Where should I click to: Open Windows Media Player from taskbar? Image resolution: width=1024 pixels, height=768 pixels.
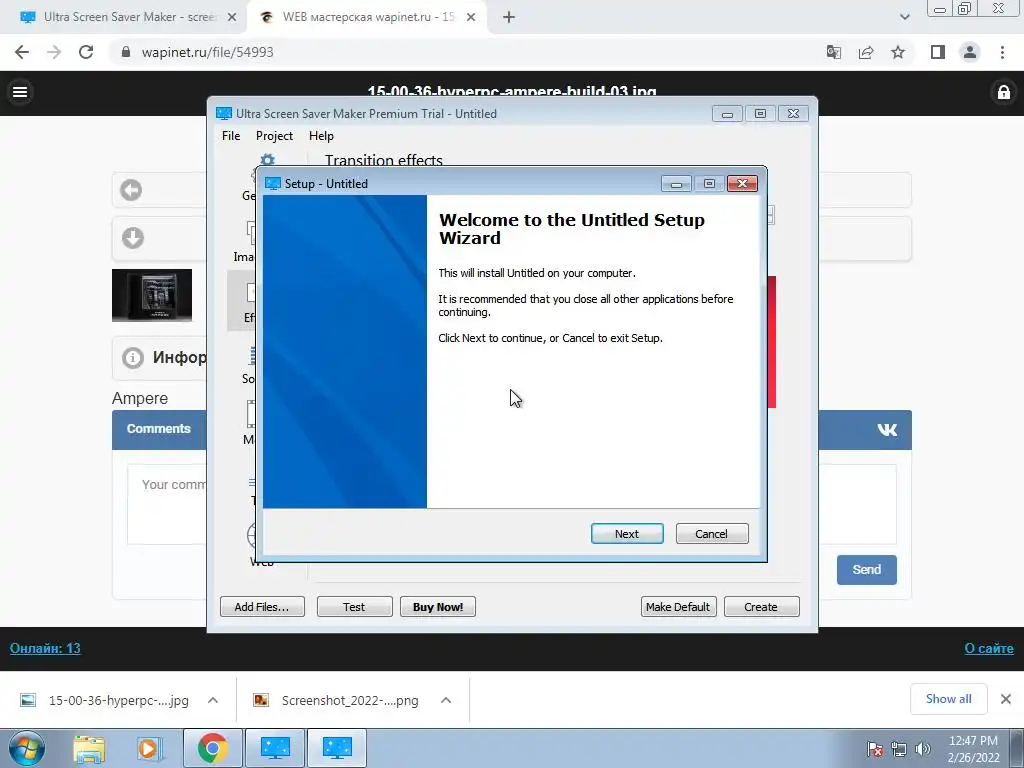coord(148,748)
